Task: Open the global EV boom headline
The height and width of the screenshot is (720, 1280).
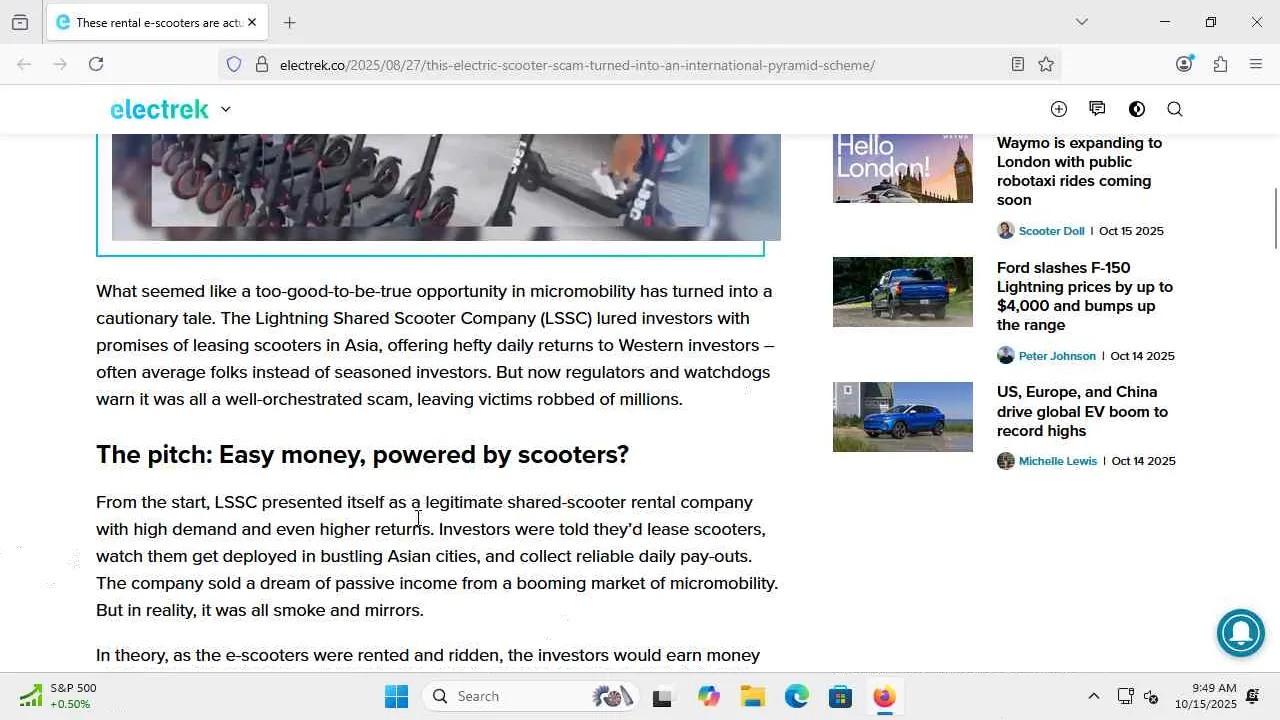Action: click(1082, 411)
